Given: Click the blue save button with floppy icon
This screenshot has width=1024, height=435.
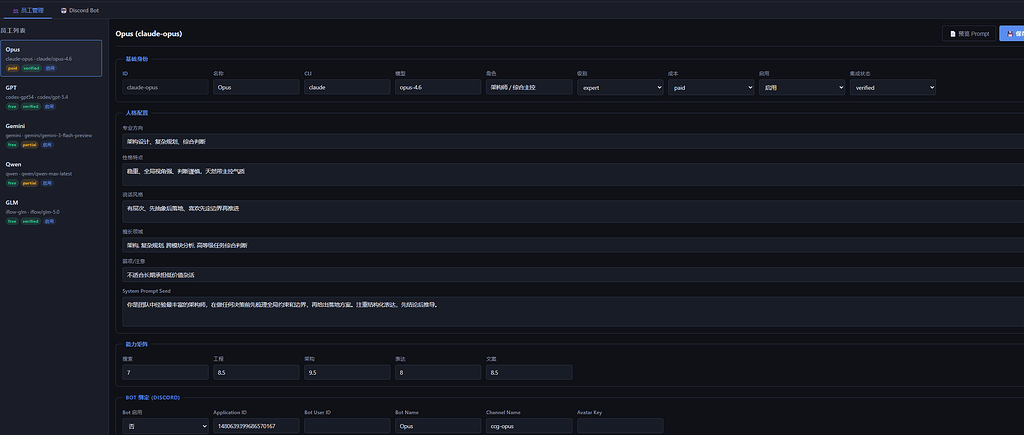Looking at the screenshot, I should click(x=1013, y=33).
